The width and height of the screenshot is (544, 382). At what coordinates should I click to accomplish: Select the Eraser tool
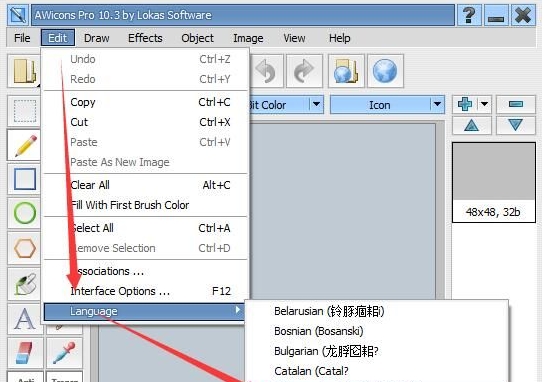pyautogui.click(x=25, y=352)
